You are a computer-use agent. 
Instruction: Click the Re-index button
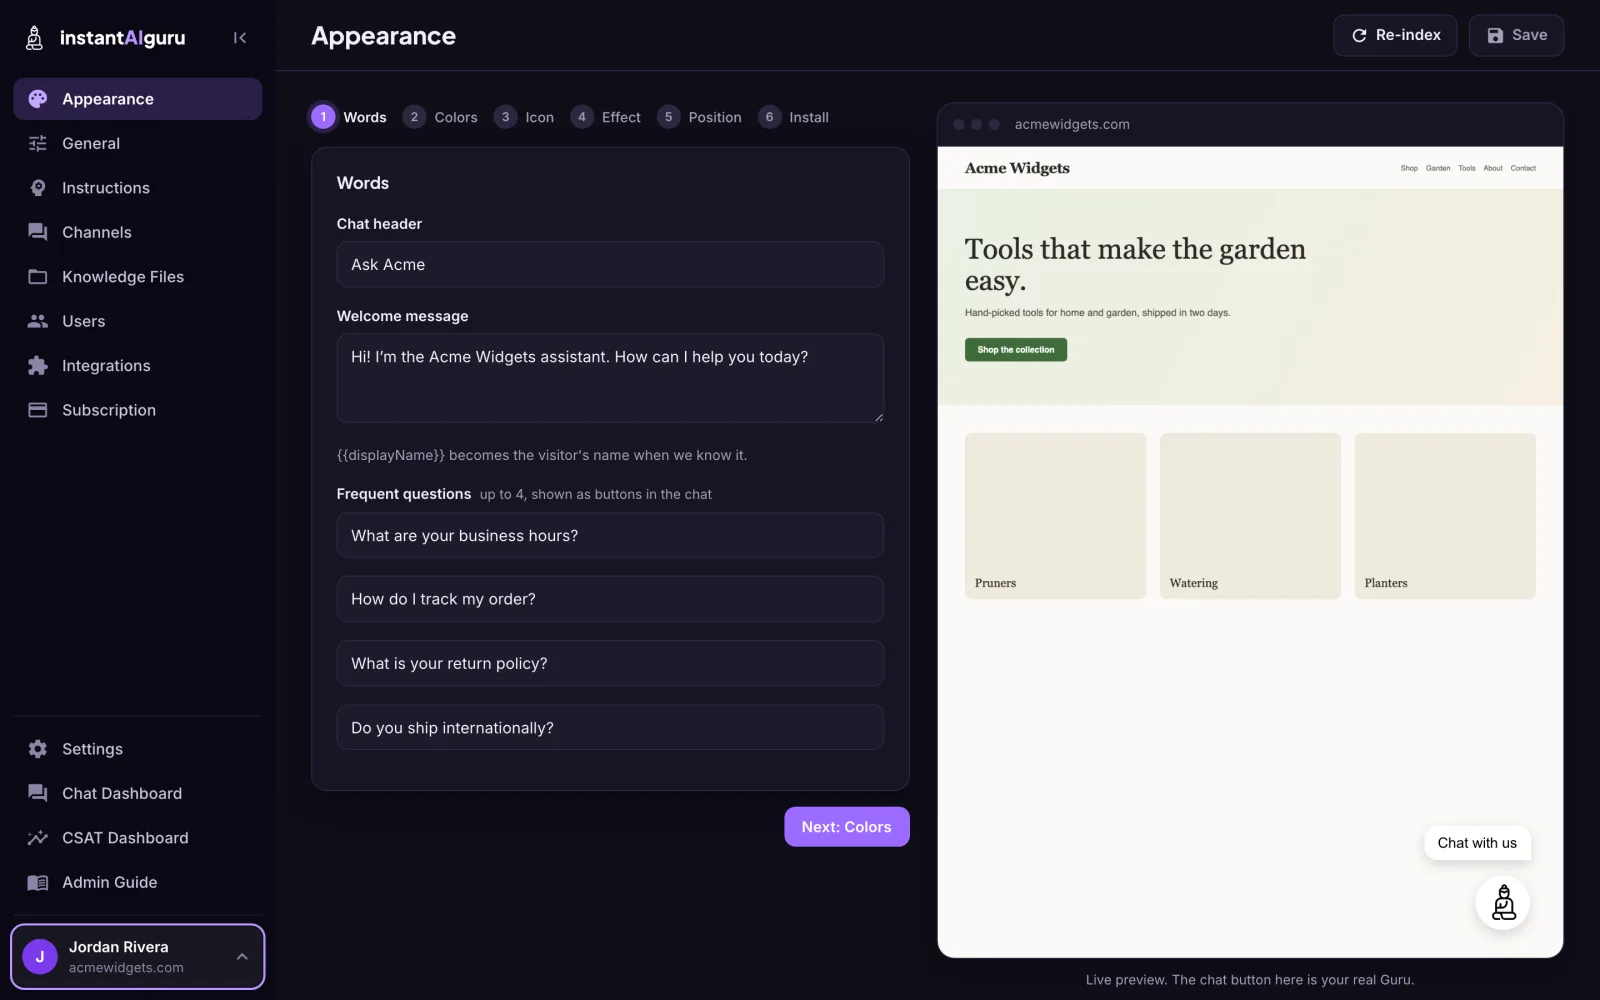point(1395,35)
